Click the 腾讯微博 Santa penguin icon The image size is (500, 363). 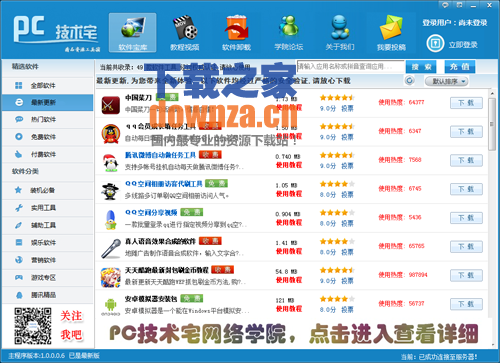click(x=111, y=163)
